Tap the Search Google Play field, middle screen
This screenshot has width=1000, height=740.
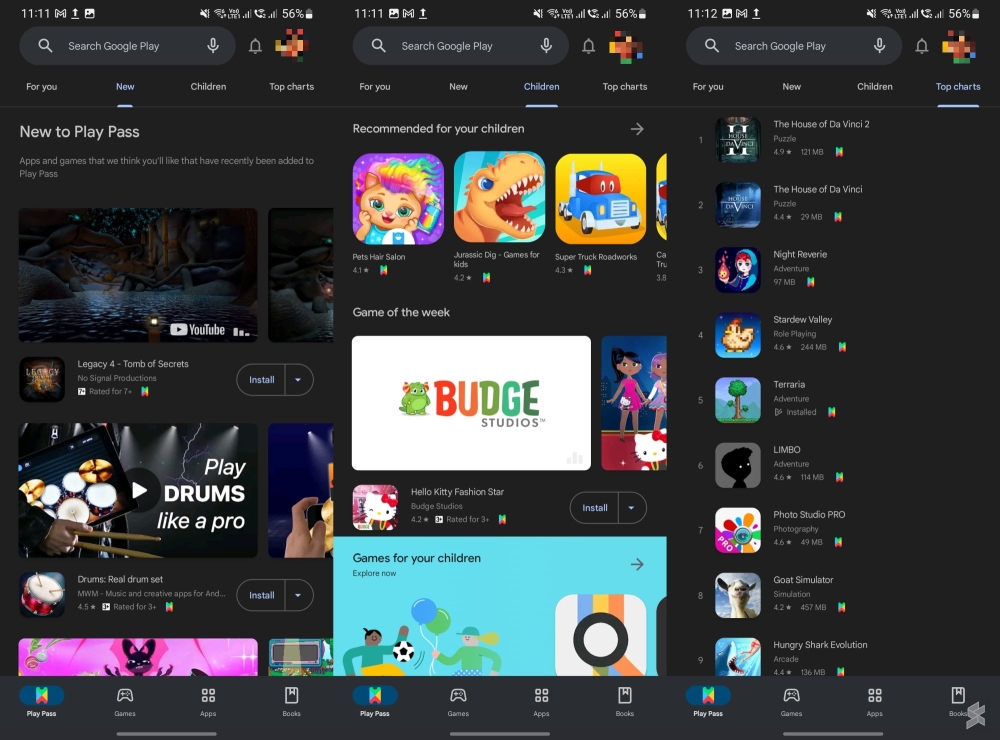pyautogui.click(x=460, y=46)
